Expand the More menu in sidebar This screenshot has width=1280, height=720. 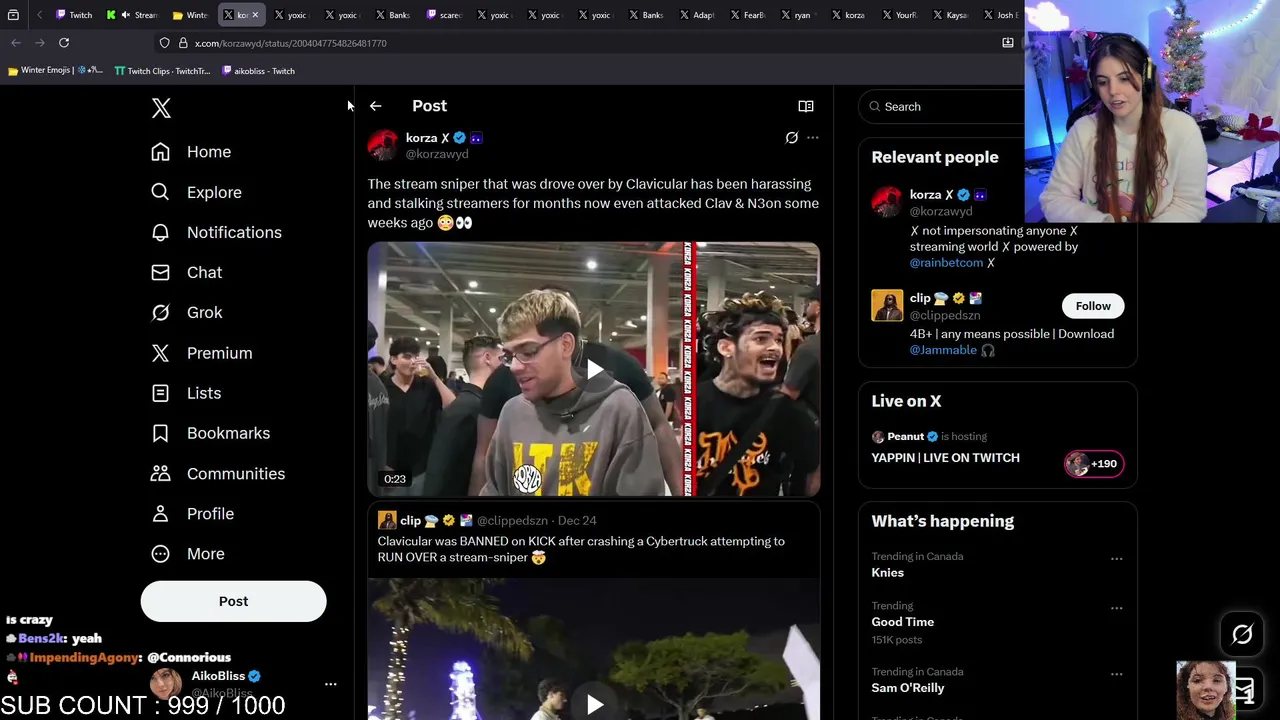click(188, 553)
